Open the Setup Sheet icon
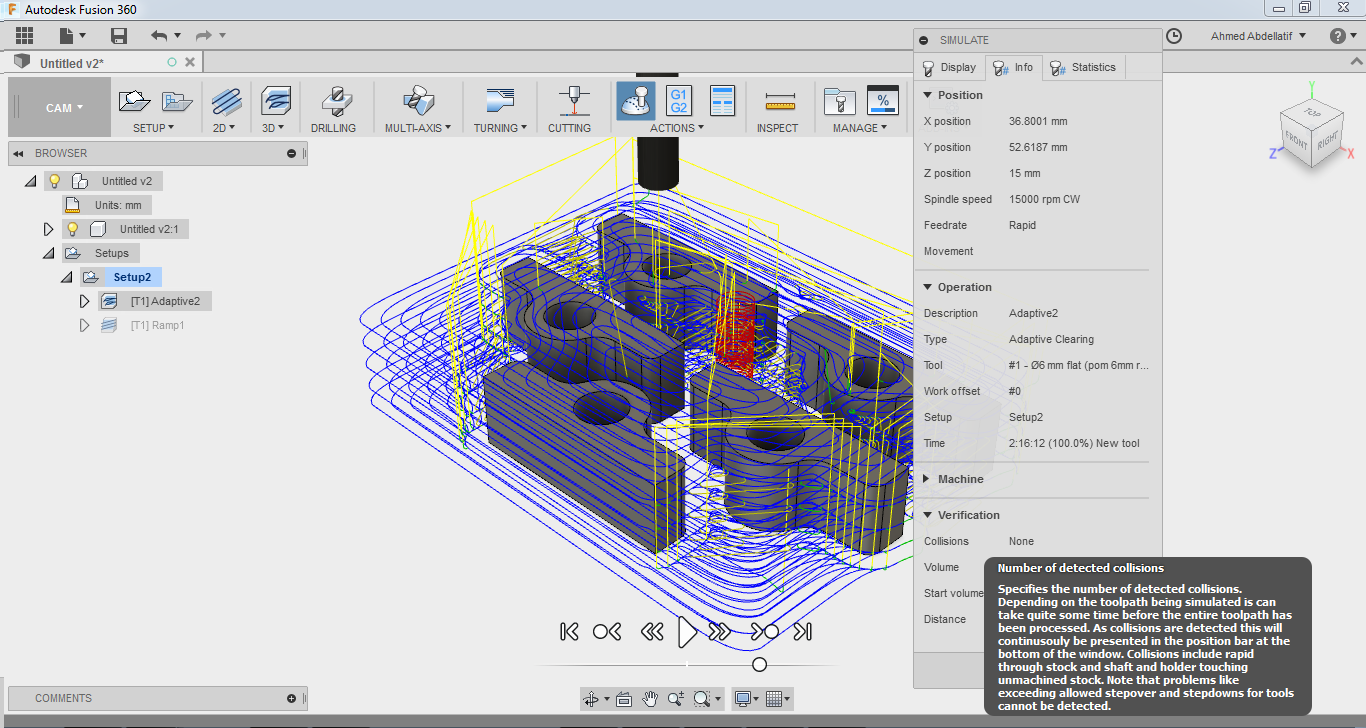Screen dimensions: 1366x728 pos(722,101)
